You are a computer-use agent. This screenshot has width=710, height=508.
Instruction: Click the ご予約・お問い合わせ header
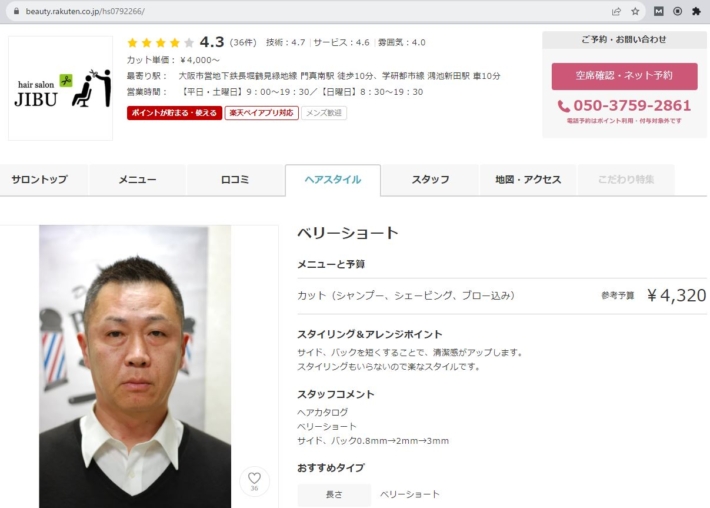[624, 39]
